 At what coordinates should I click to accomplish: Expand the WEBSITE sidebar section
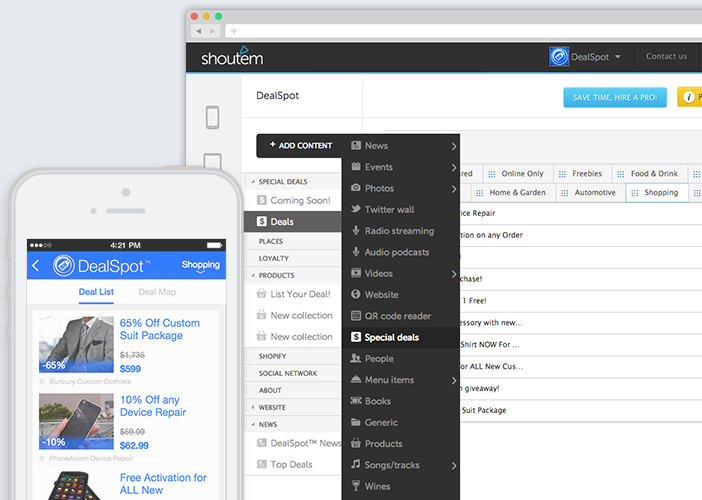tap(253, 407)
